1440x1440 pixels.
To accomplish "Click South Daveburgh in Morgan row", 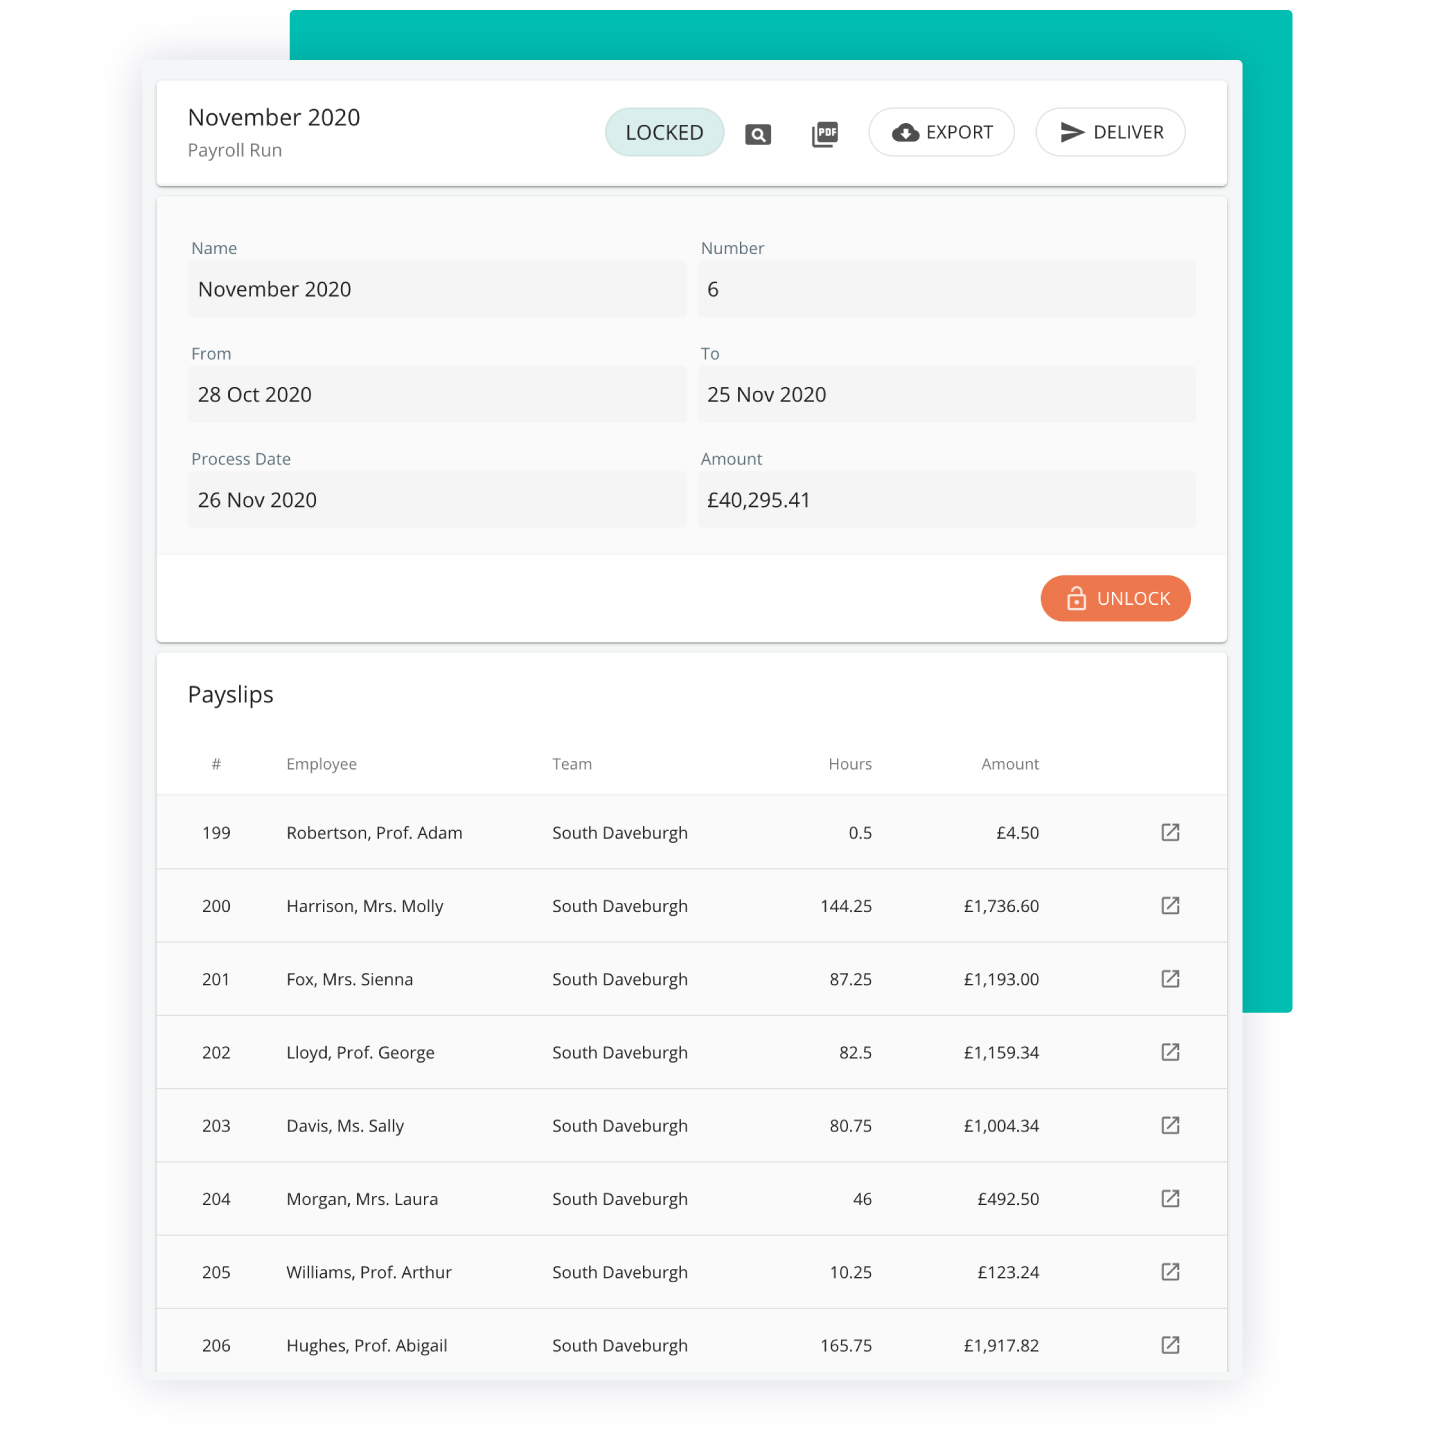I will (x=620, y=1199).
